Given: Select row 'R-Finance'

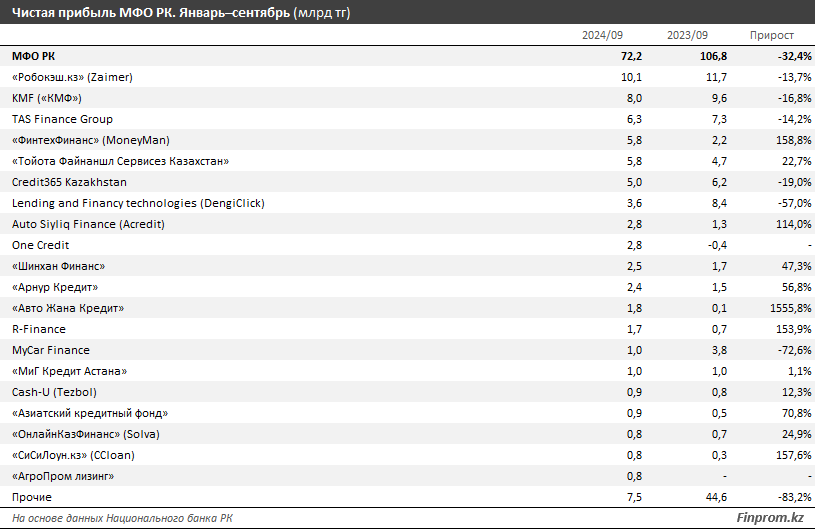Looking at the screenshot, I should [408, 329].
